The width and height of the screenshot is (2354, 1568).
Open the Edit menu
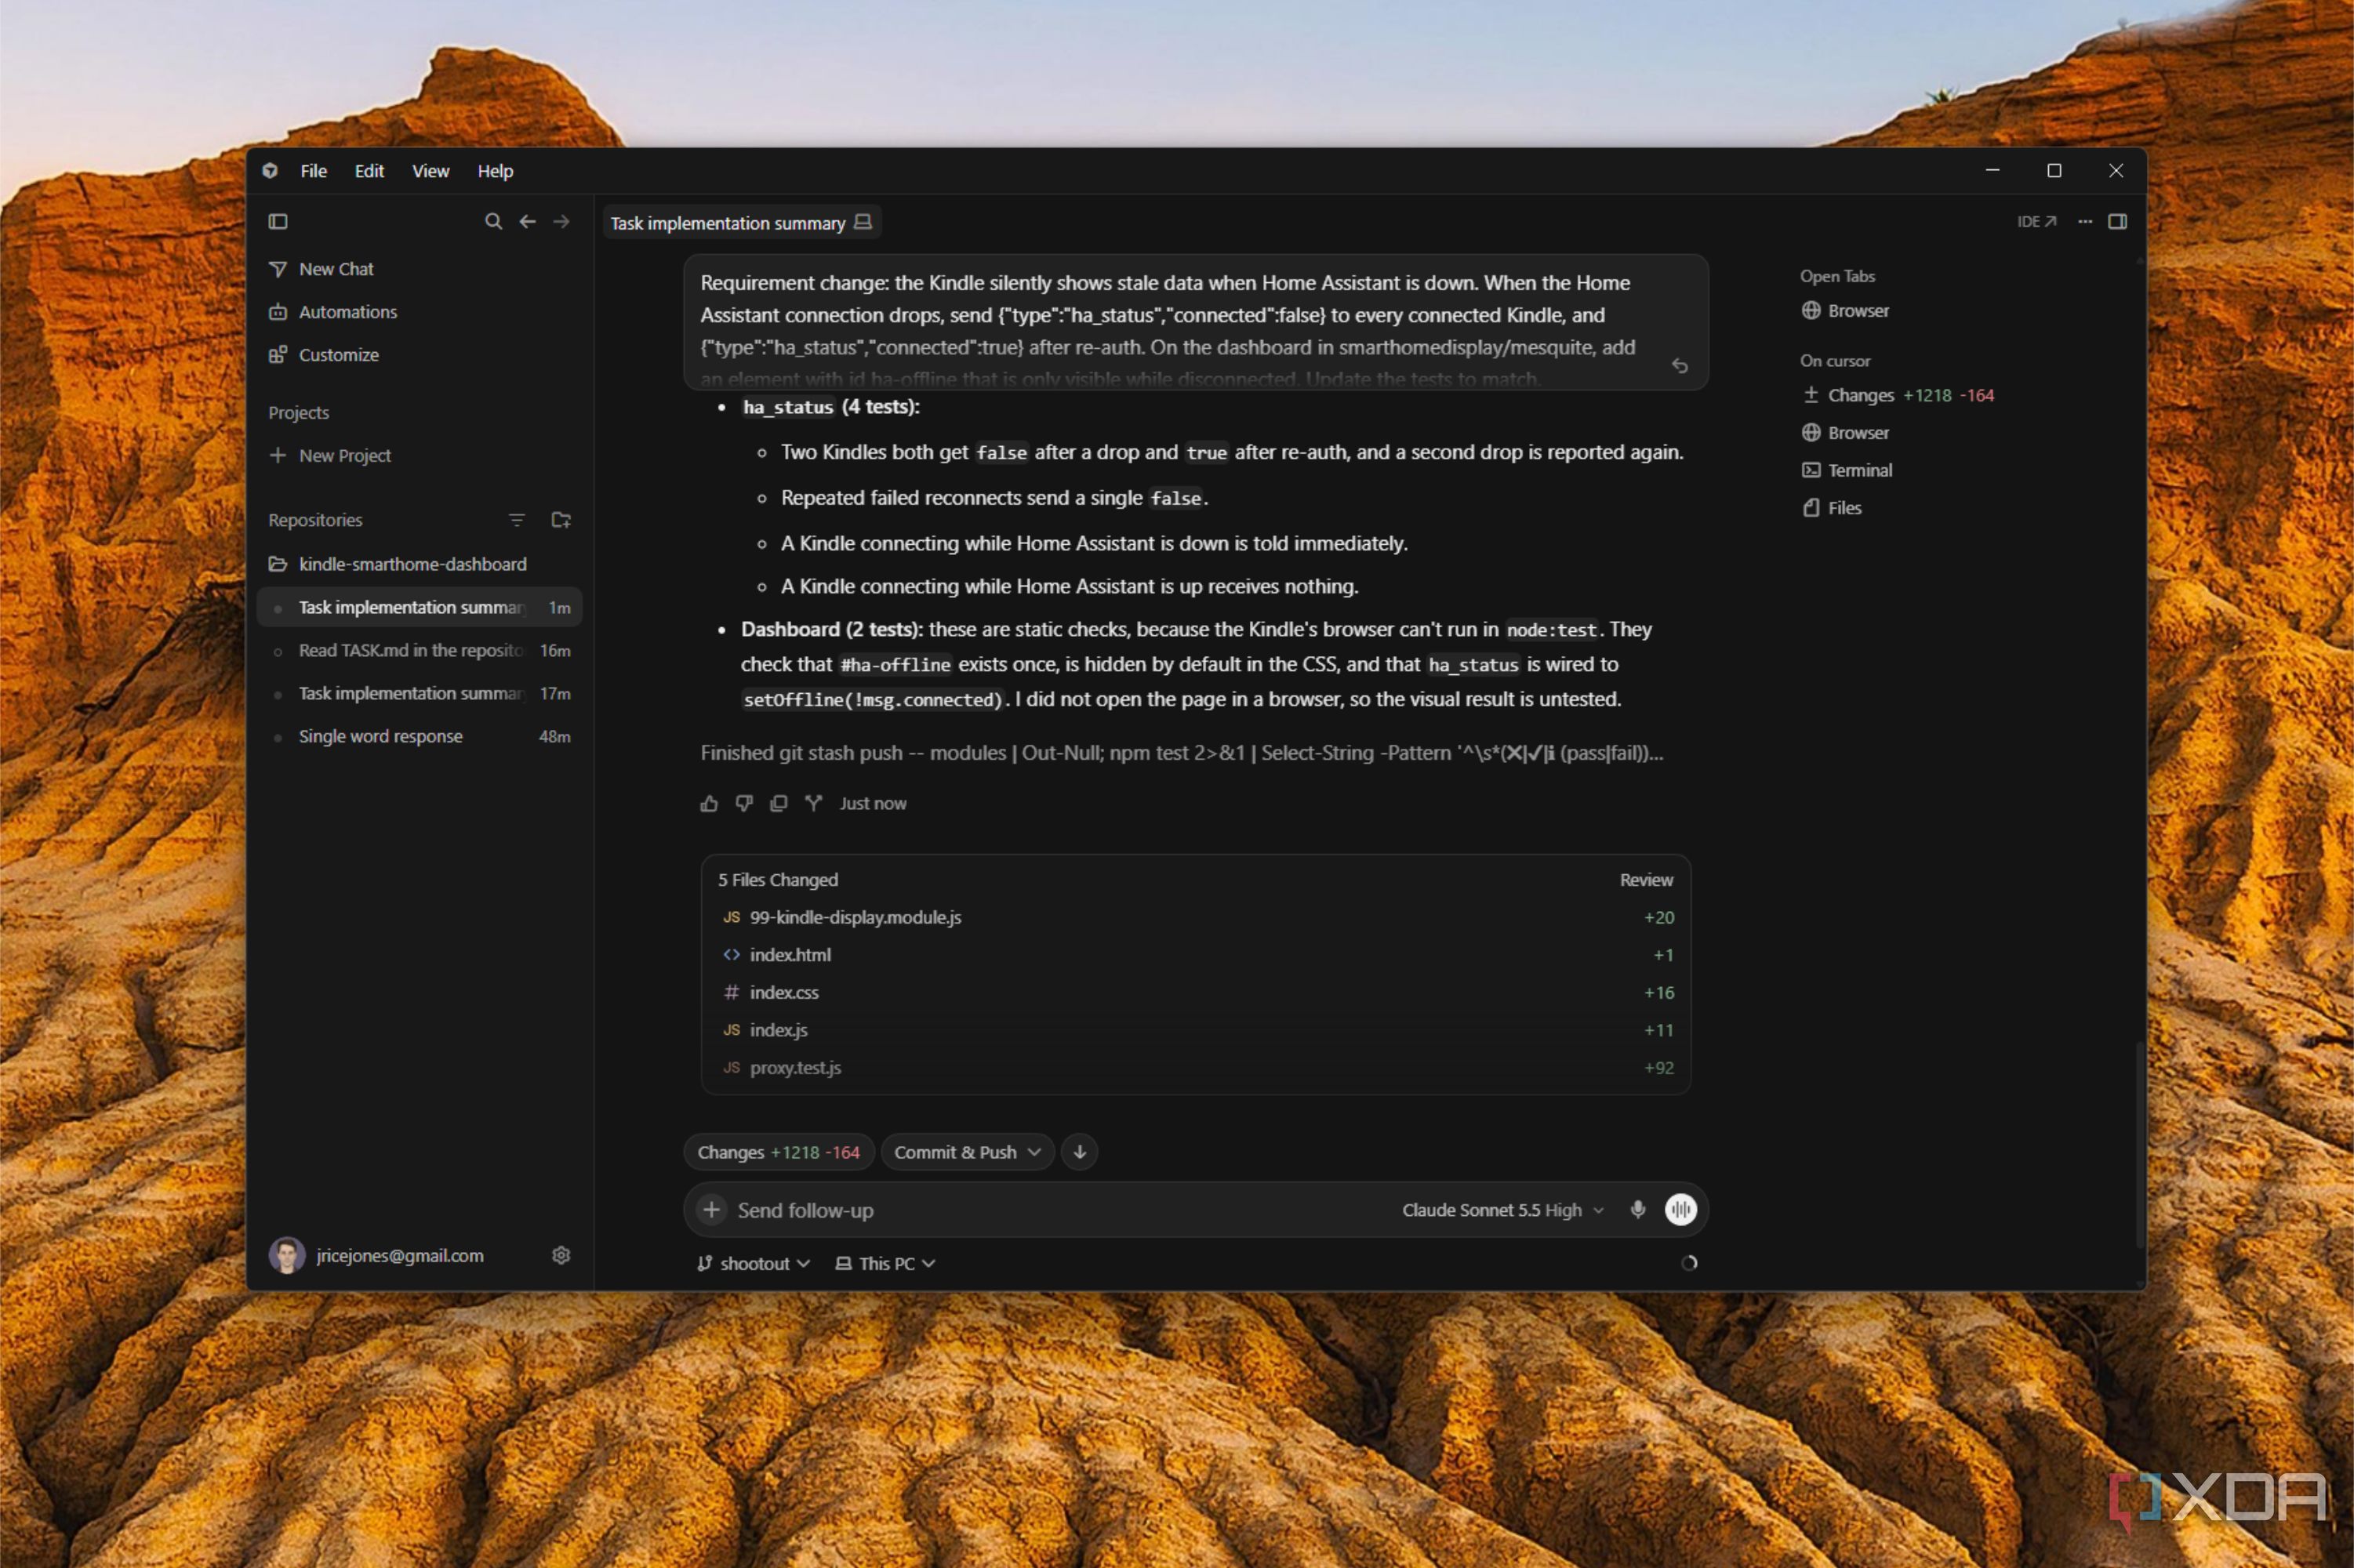click(x=369, y=171)
